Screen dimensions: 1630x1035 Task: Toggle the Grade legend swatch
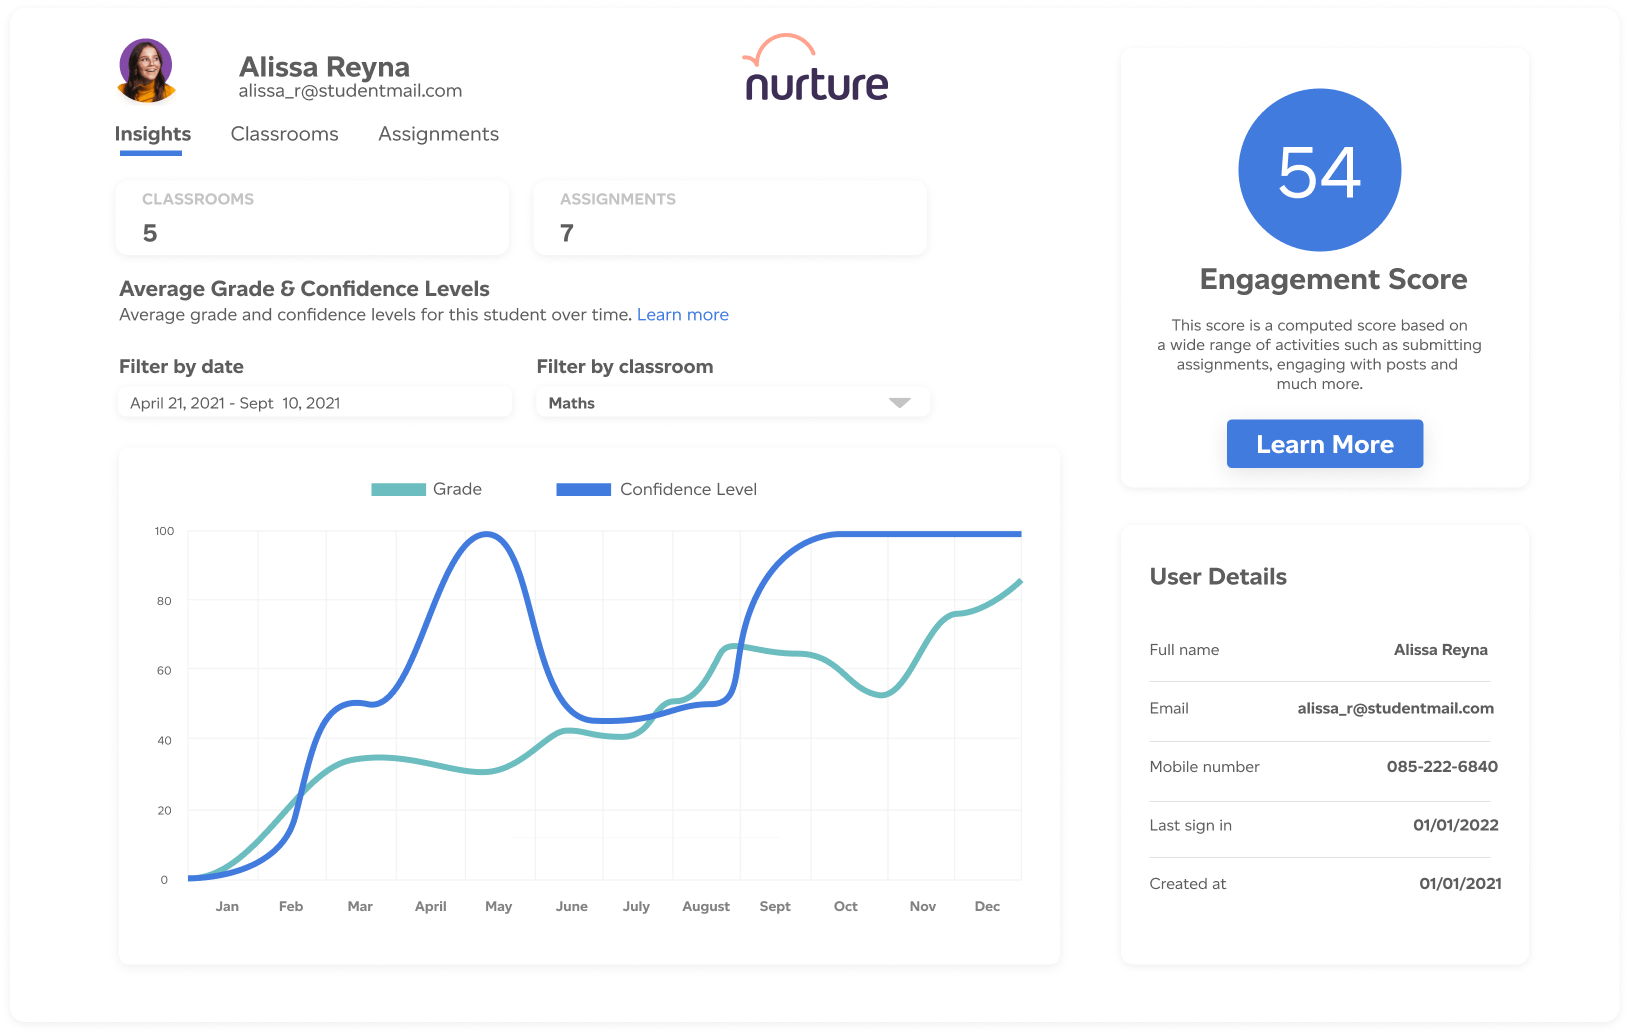click(398, 489)
